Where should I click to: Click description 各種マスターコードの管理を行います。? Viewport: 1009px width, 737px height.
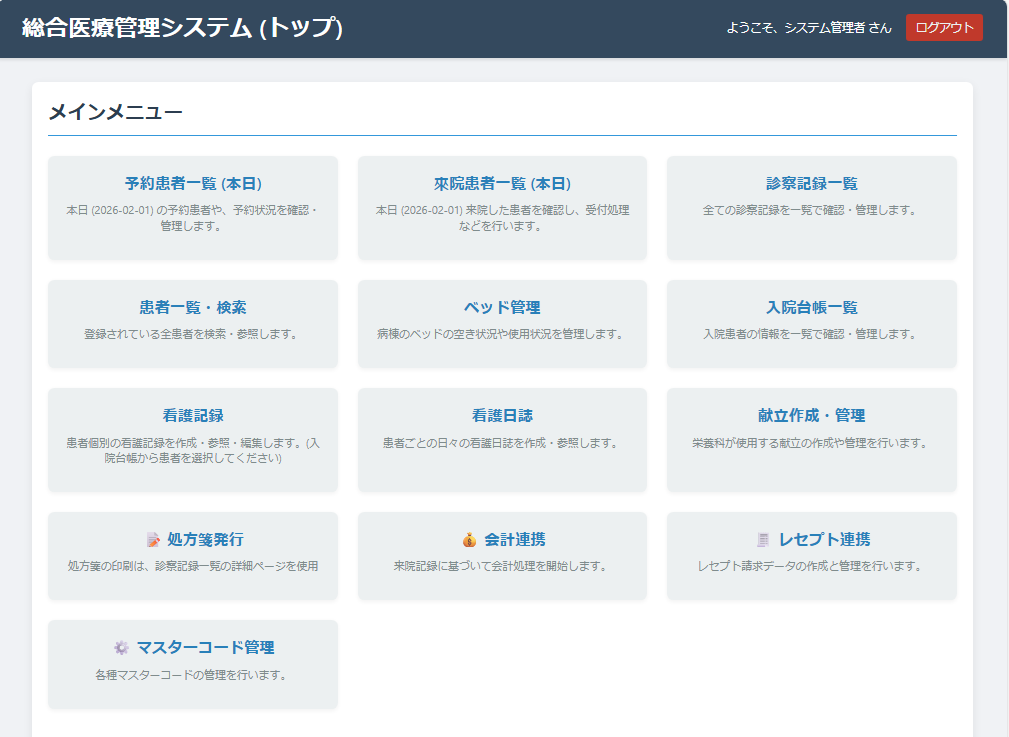click(193, 675)
